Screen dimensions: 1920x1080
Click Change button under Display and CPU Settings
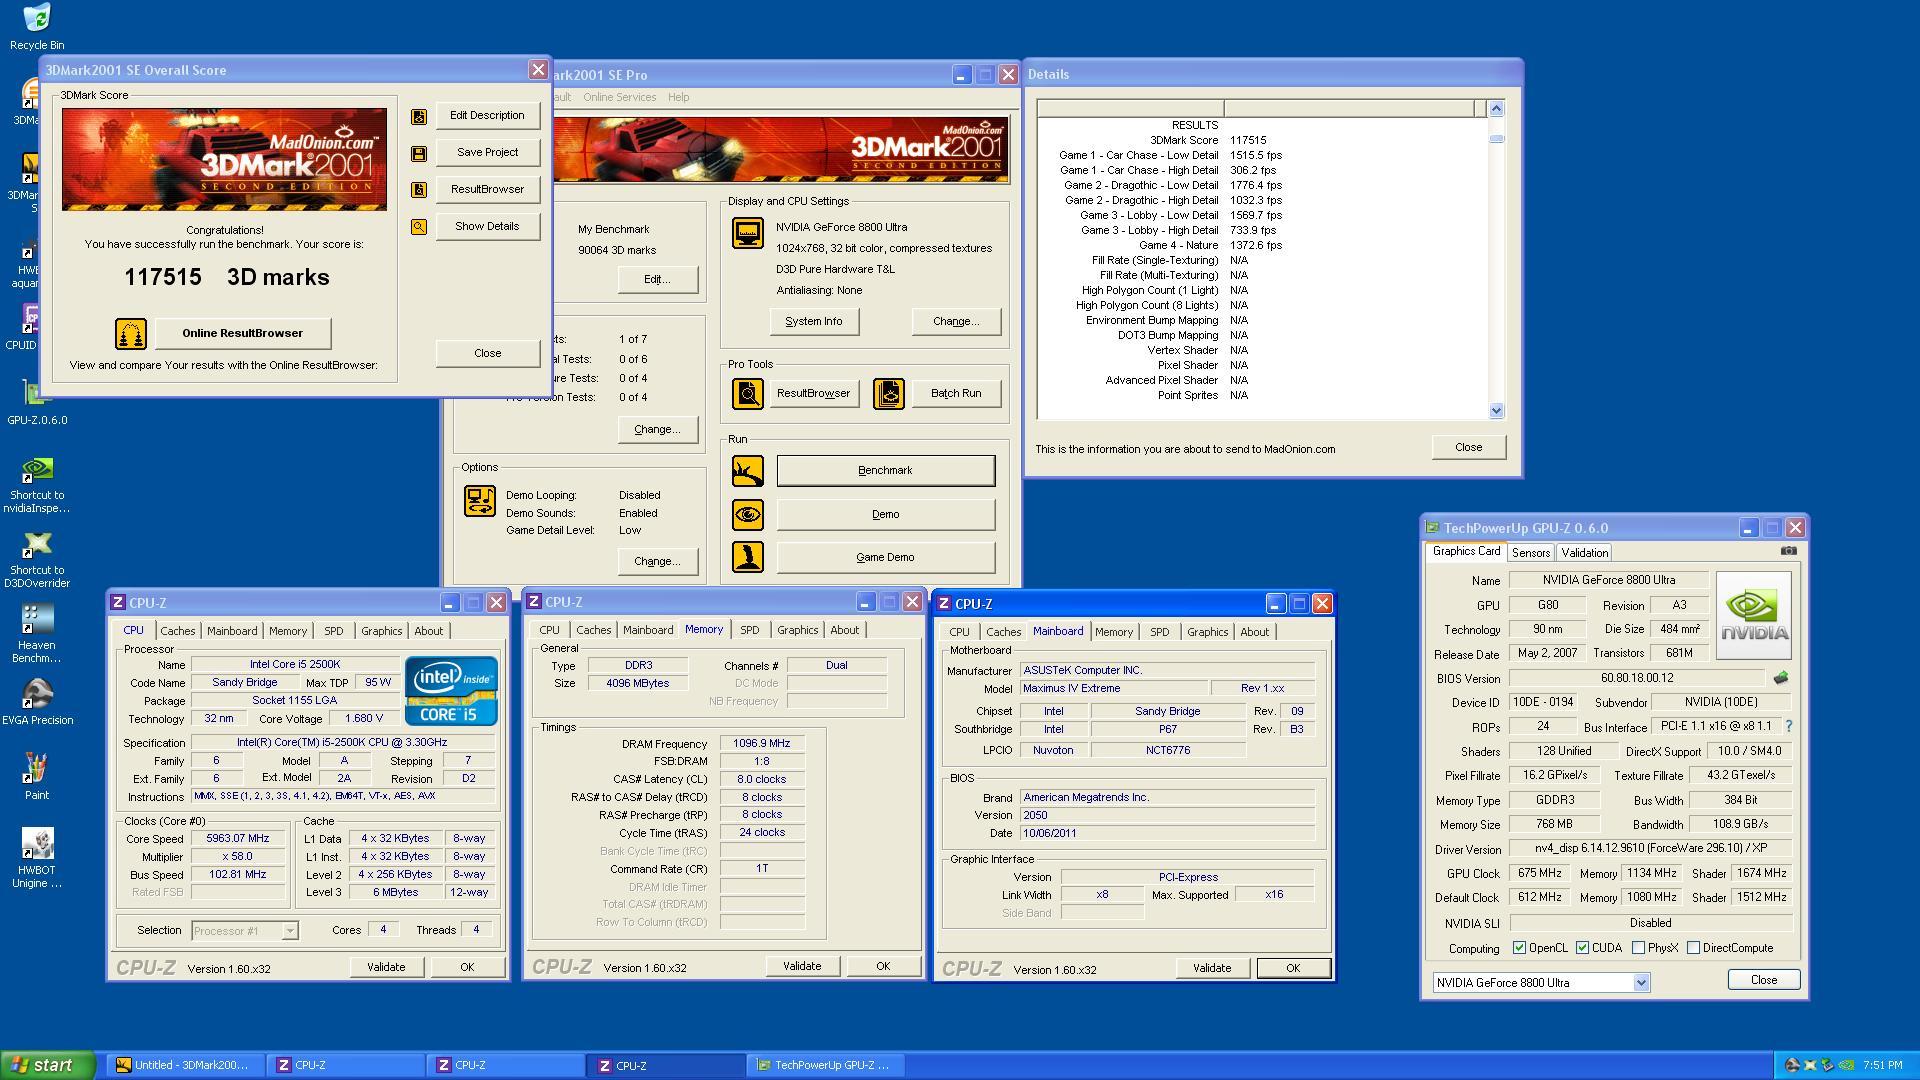click(x=955, y=321)
